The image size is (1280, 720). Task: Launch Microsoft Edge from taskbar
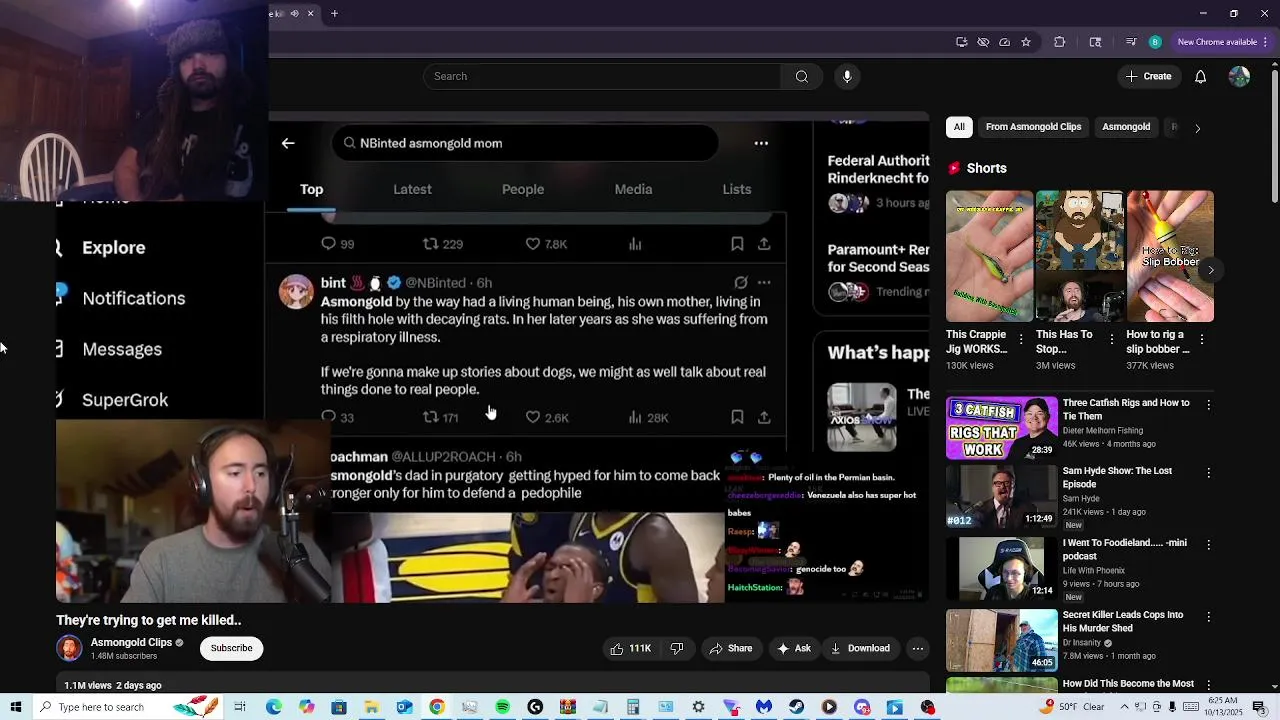[x=274, y=707]
